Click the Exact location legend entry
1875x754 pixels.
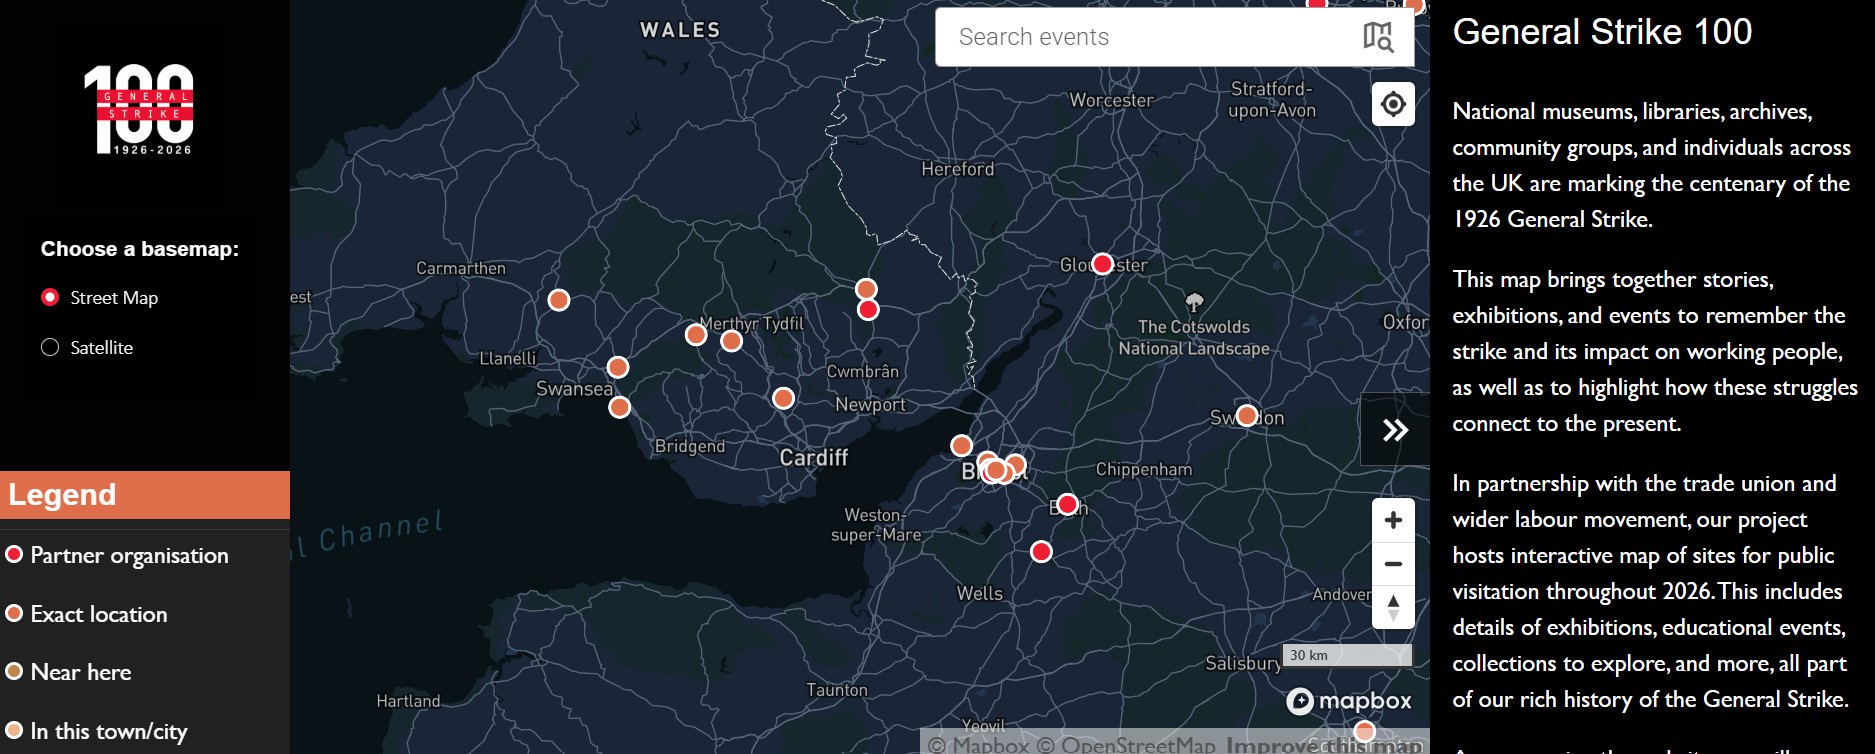[x=99, y=615]
